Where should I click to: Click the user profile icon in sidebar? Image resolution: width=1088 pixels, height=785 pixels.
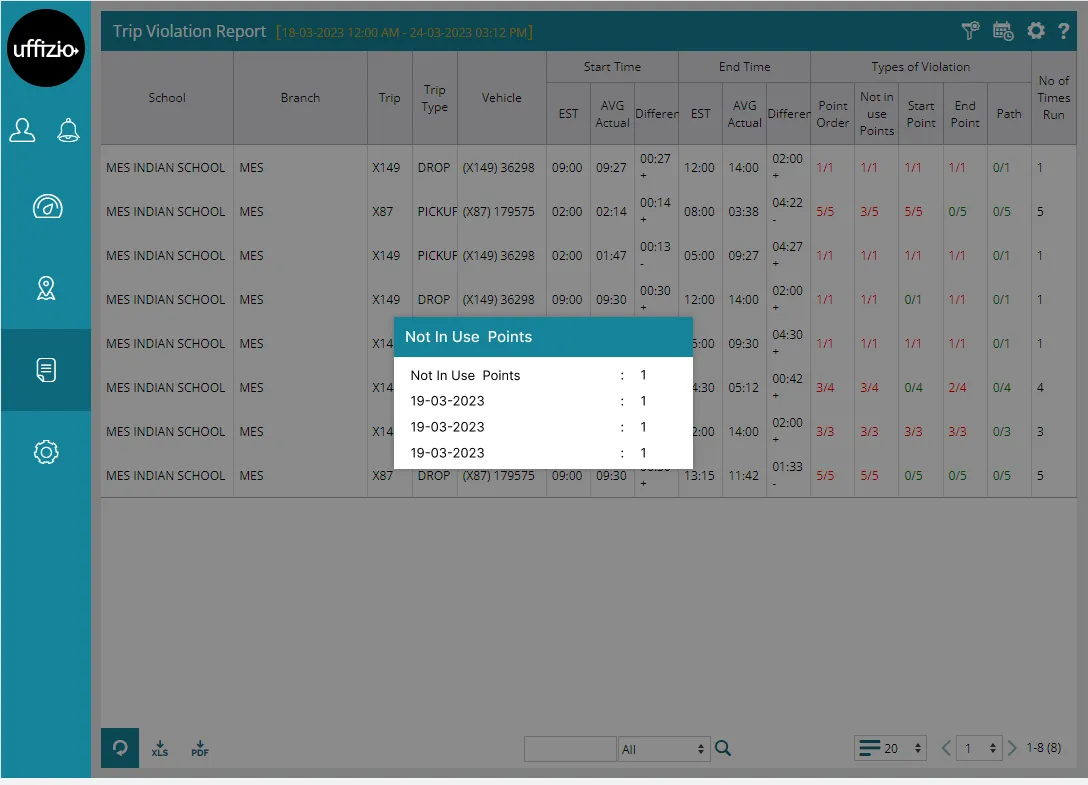tap(23, 130)
